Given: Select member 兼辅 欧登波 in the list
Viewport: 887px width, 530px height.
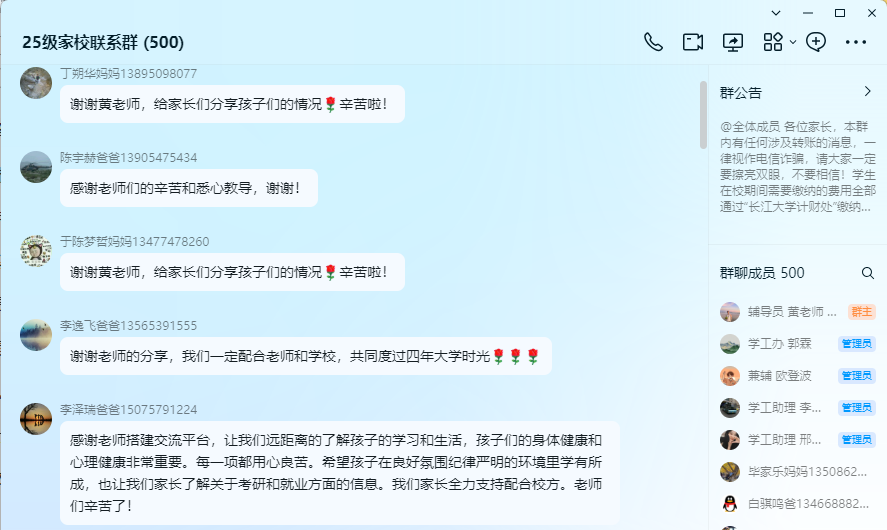Looking at the screenshot, I should pyautogui.click(x=798, y=376).
